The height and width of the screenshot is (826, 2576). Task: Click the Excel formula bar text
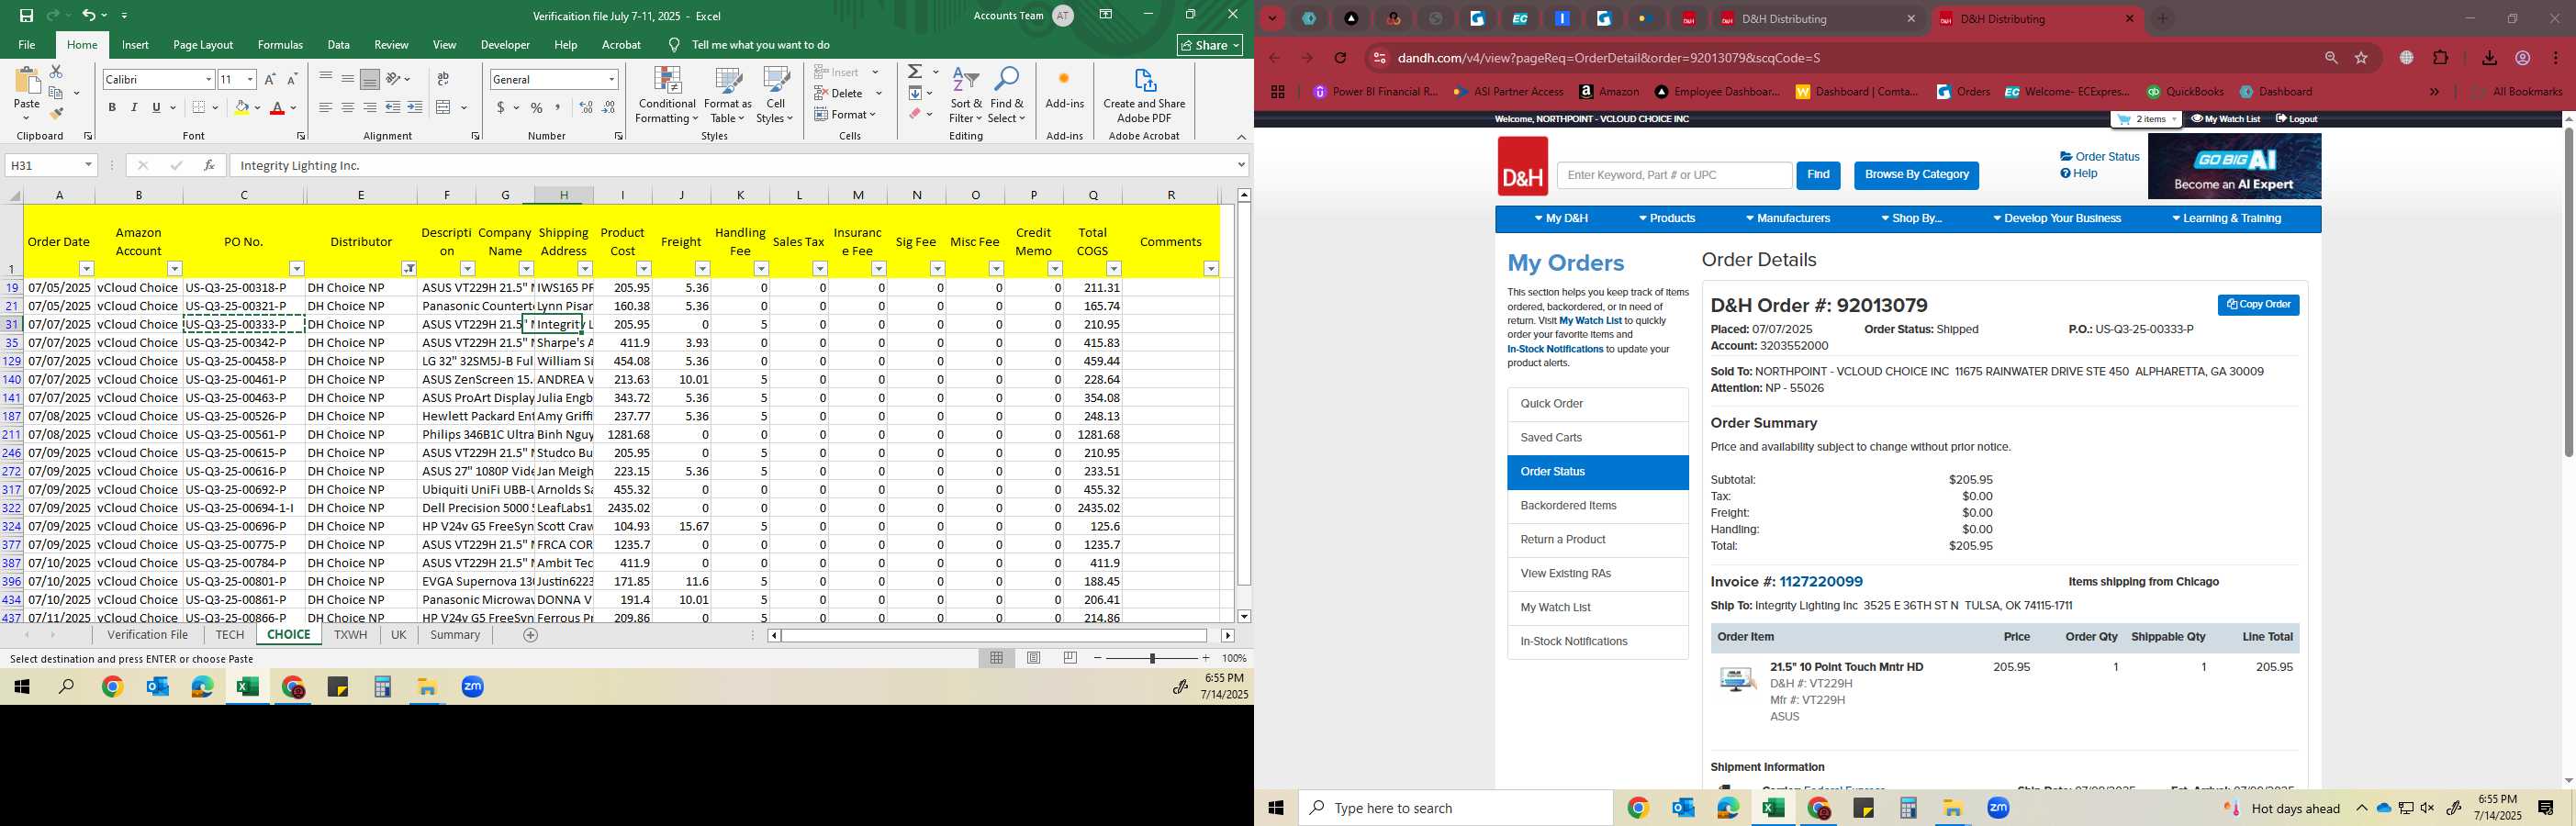pyautogui.click(x=299, y=166)
